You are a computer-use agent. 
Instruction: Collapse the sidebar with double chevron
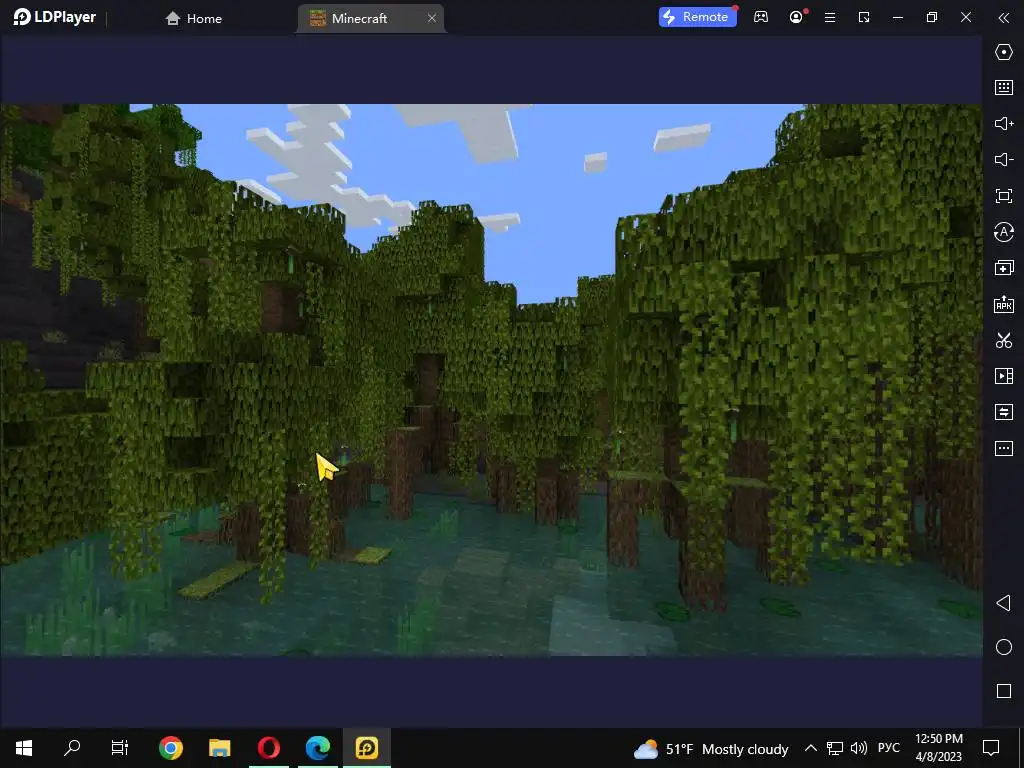tap(1004, 18)
